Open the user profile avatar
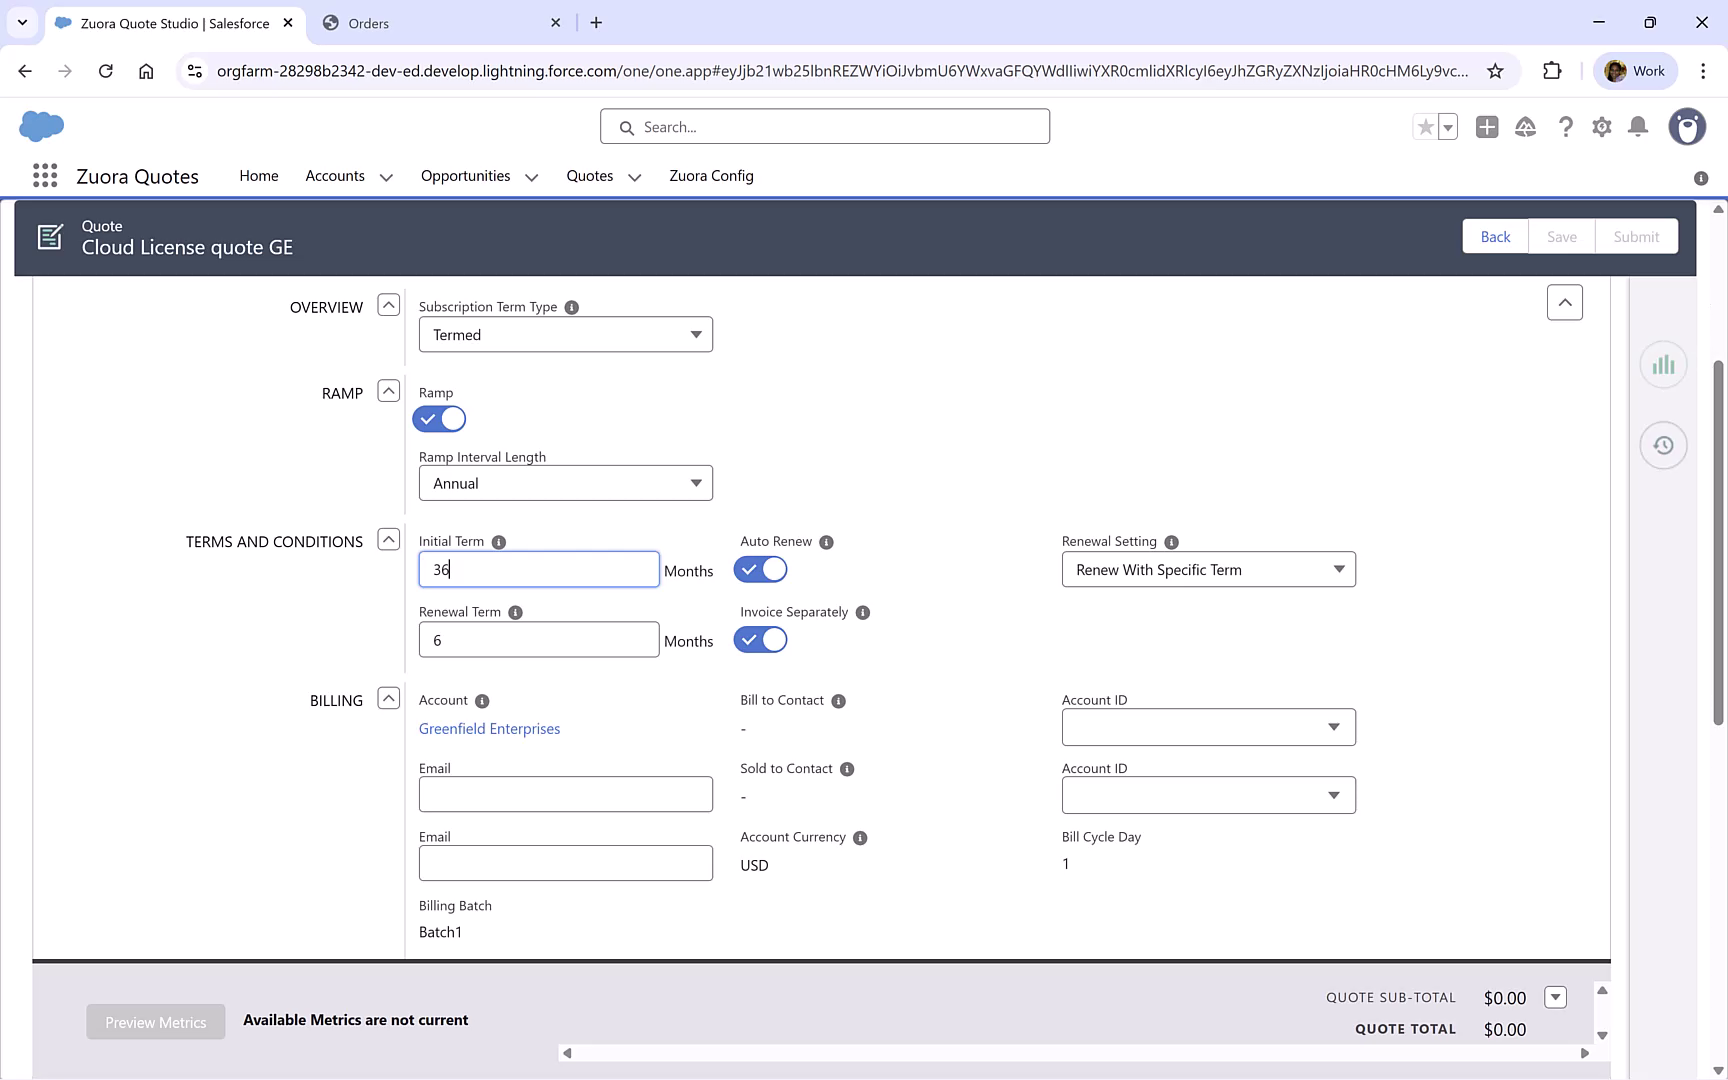The height and width of the screenshot is (1080, 1728). (1687, 127)
